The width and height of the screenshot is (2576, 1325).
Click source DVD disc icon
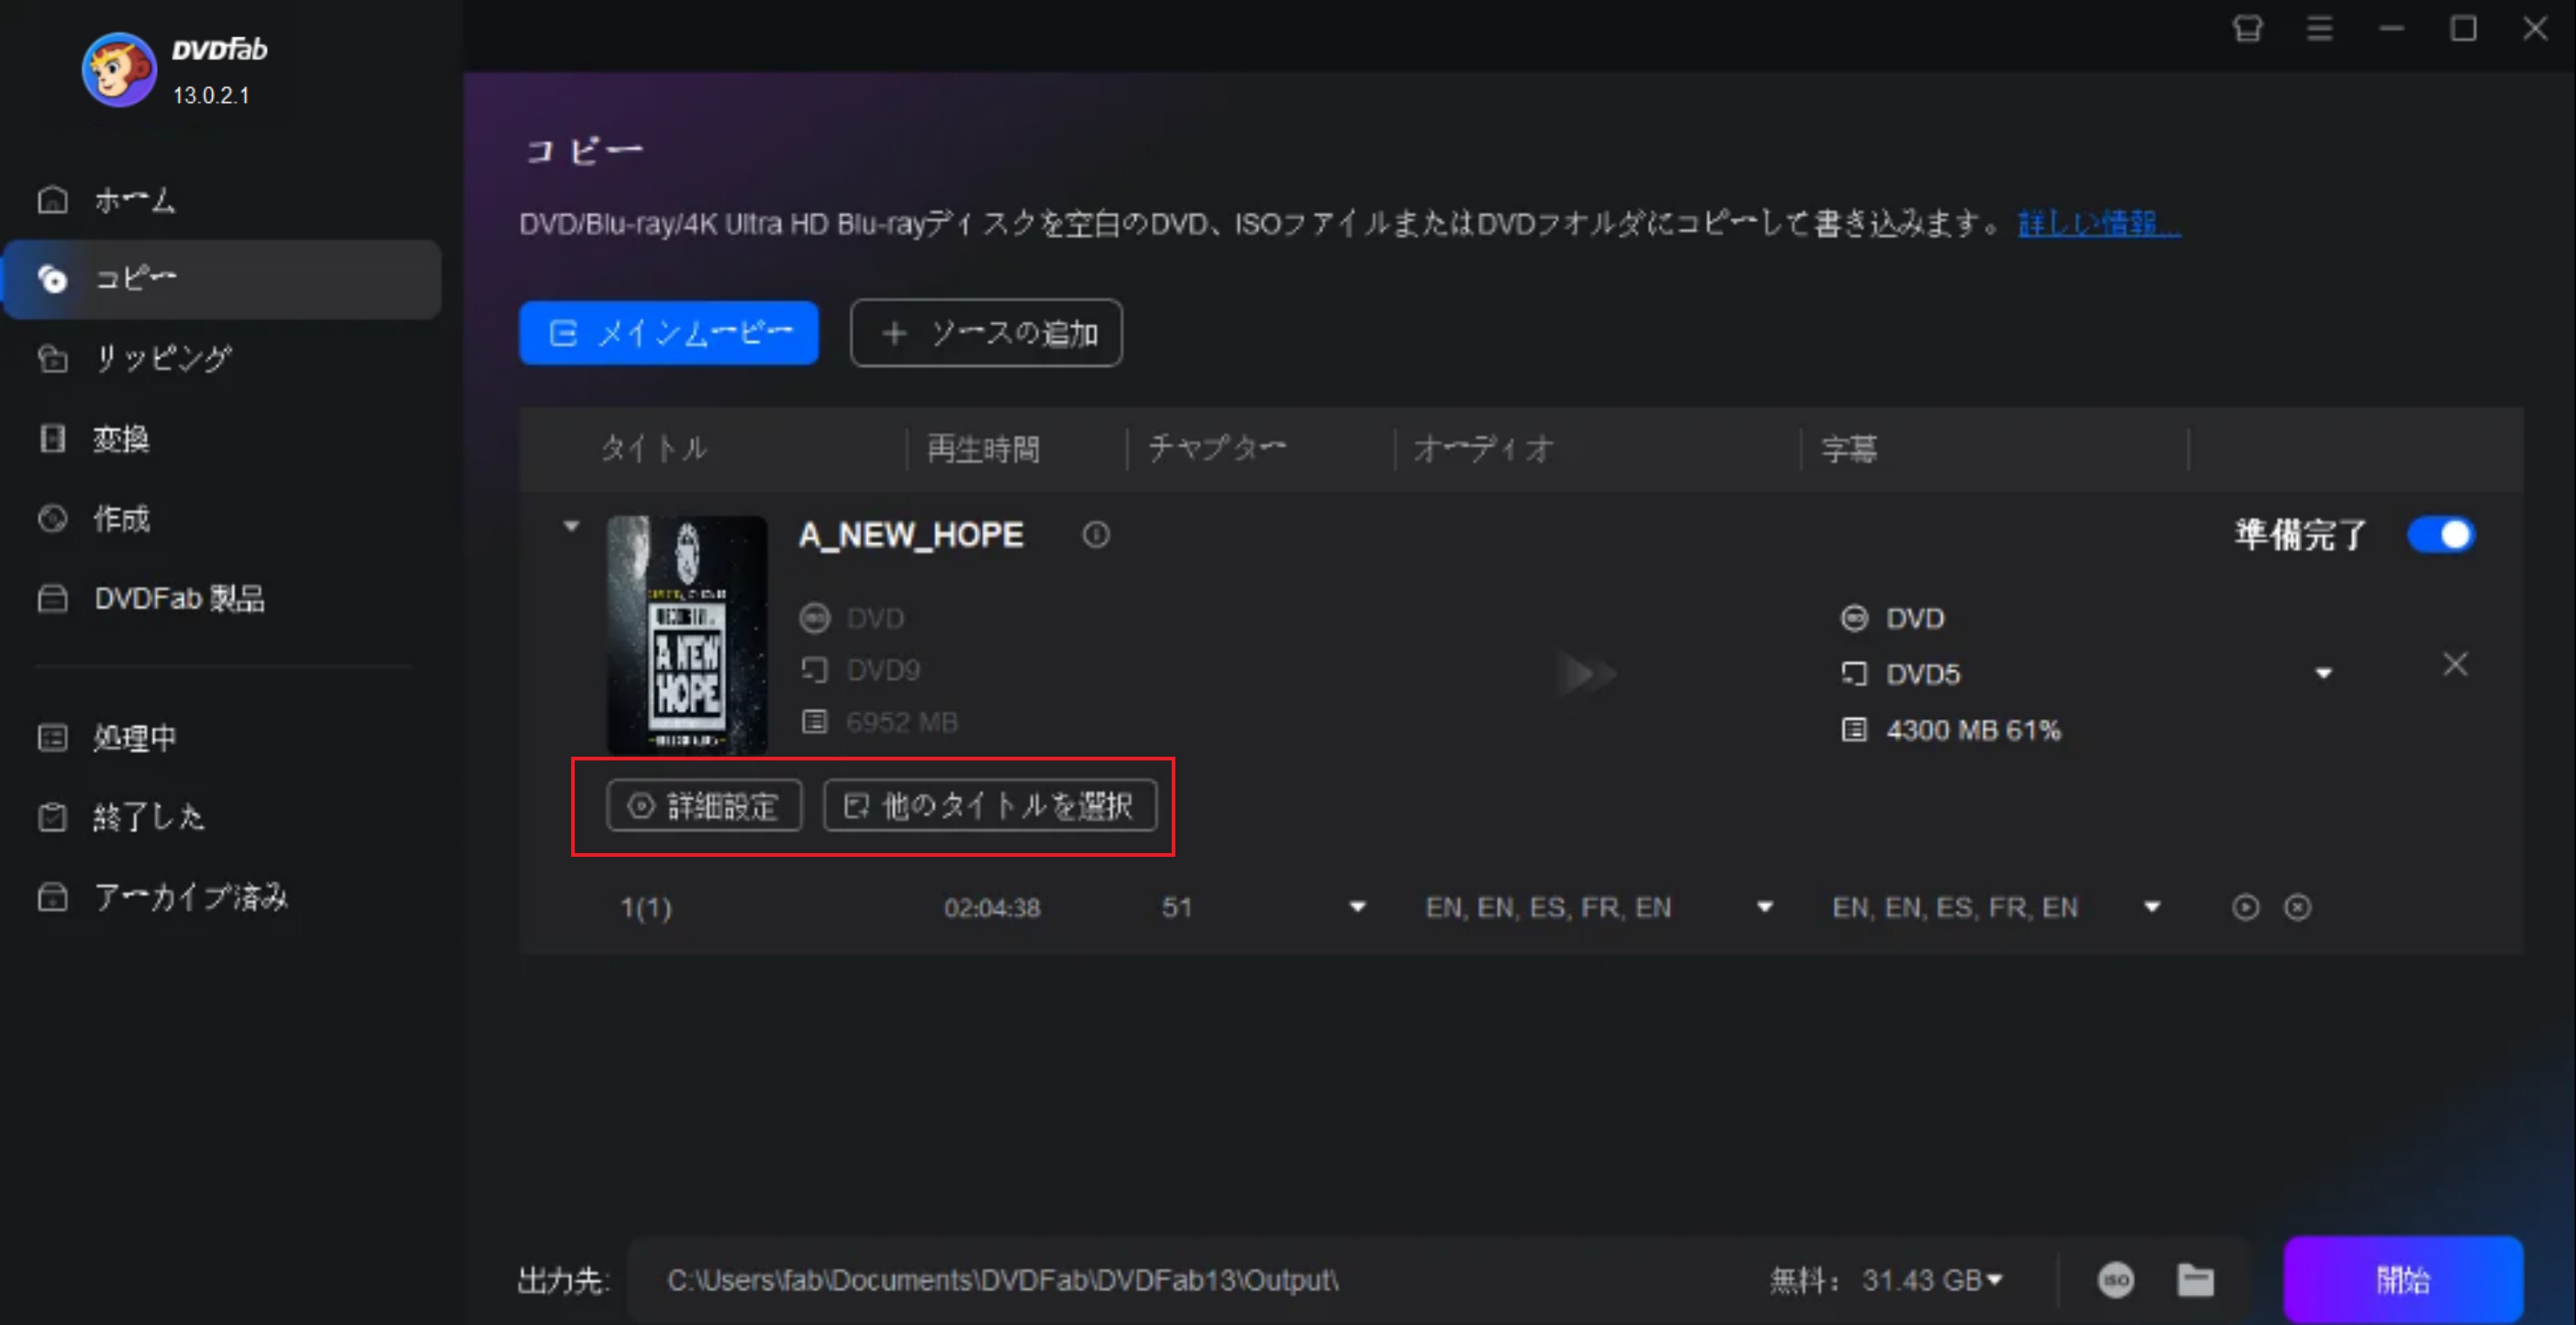(x=815, y=618)
